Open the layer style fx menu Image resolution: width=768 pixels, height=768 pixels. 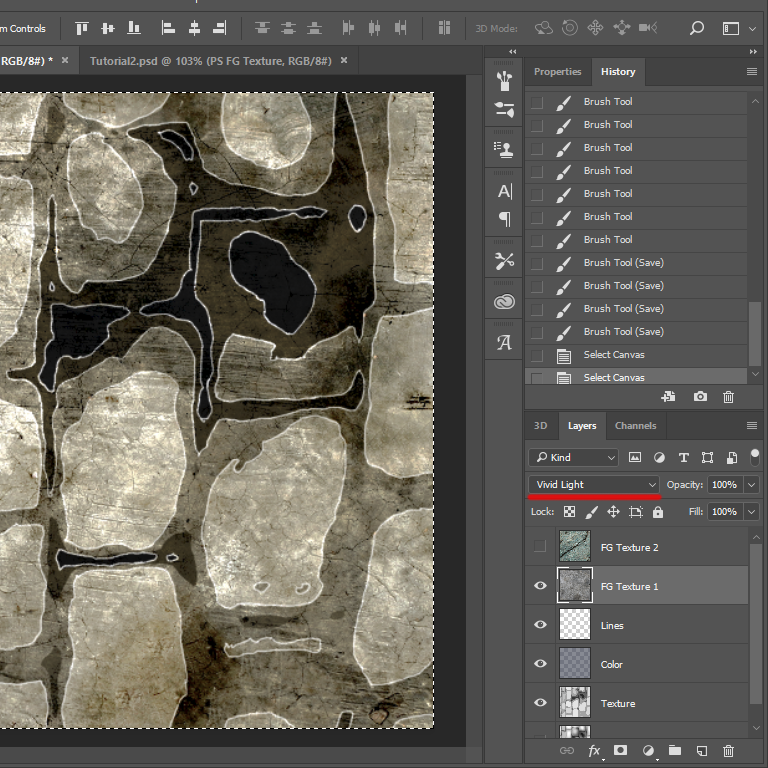594,751
